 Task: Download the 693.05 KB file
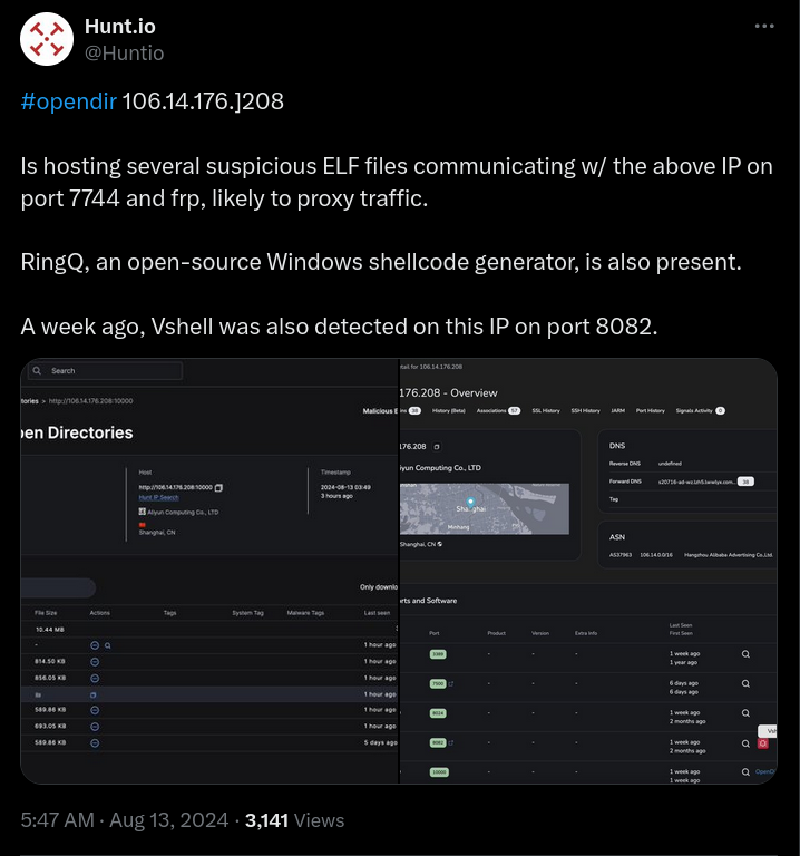click(x=95, y=726)
